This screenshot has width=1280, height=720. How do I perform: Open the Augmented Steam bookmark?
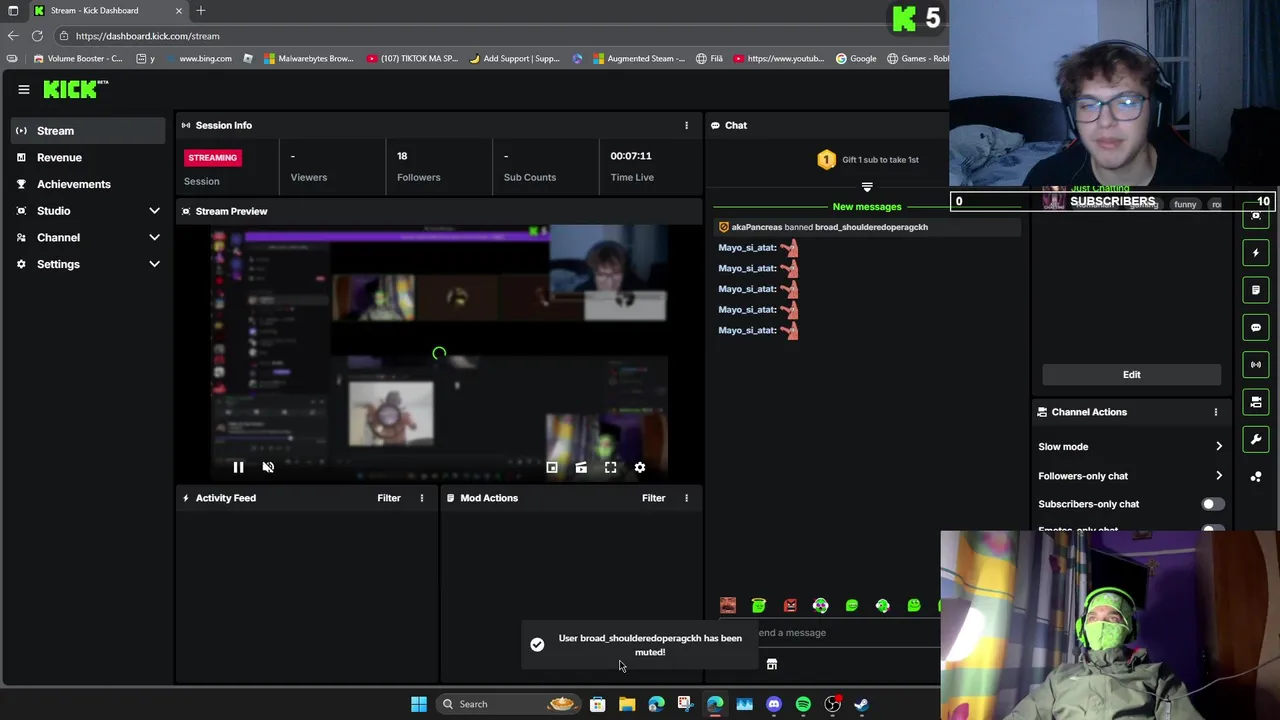tap(638, 59)
